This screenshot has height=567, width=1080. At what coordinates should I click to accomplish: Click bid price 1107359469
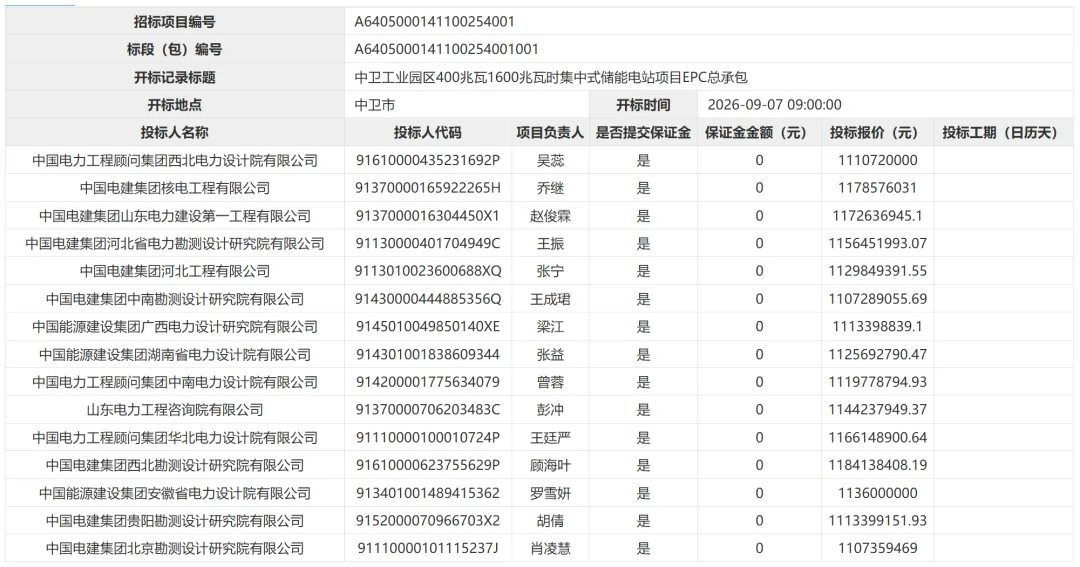click(878, 548)
